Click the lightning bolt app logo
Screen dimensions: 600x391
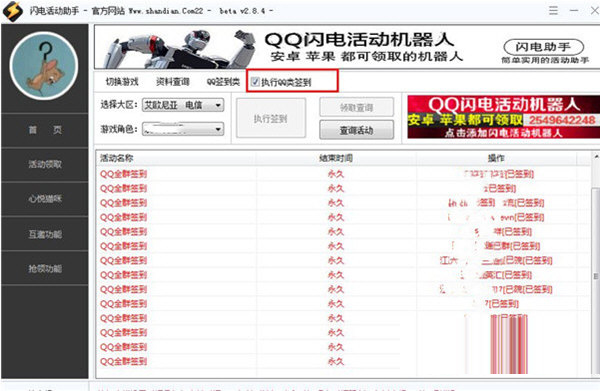pyautogui.click(x=13, y=11)
